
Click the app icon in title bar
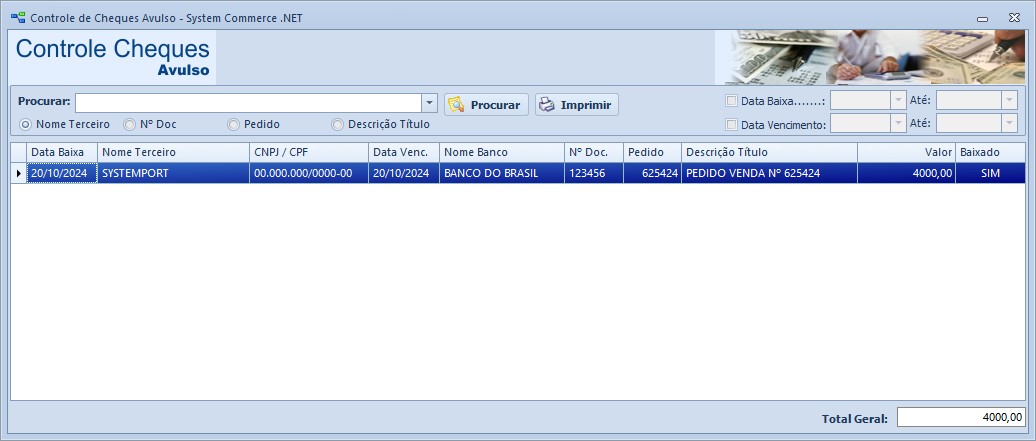pos(17,18)
